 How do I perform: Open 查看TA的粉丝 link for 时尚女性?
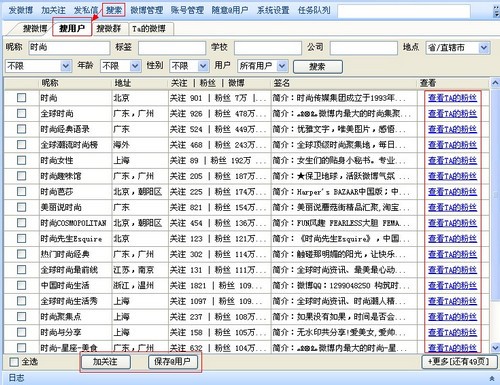click(452, 160)
